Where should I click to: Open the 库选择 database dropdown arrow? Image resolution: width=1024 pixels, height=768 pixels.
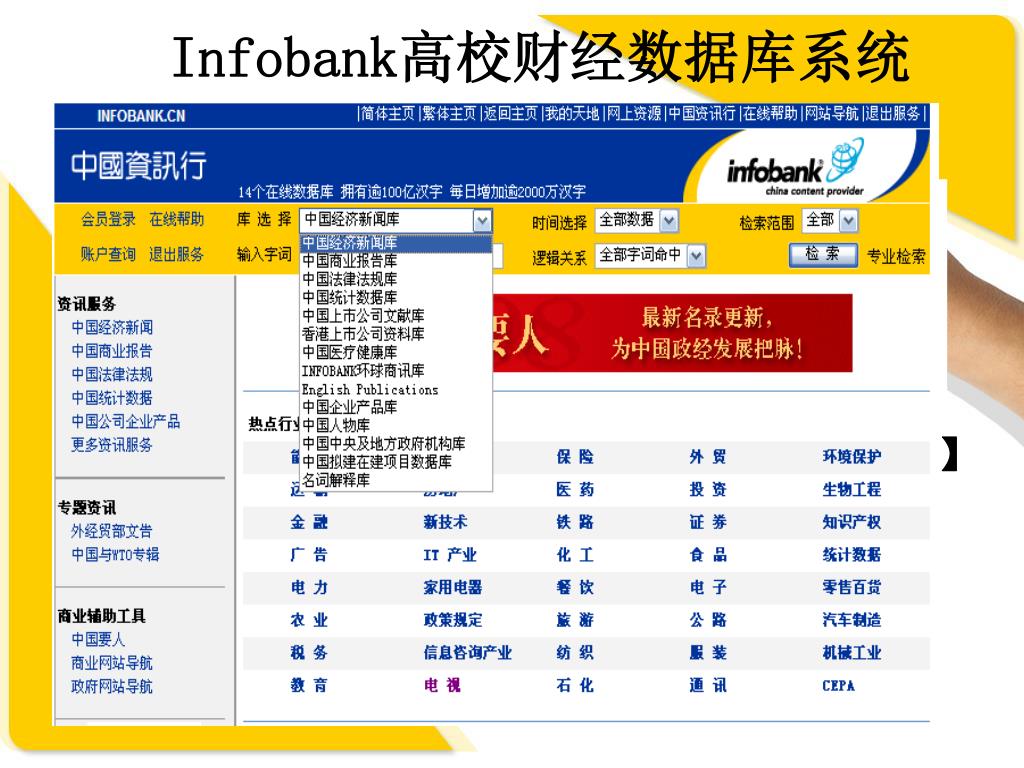(482, 221)
